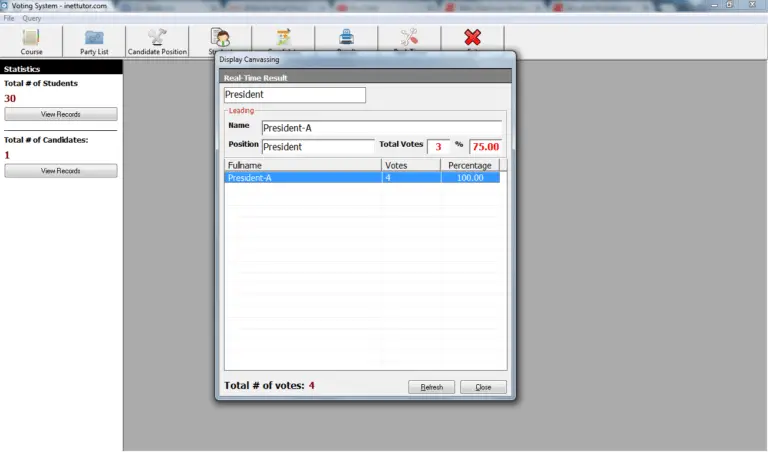Open the Party List toolbar icon
The image size is (768, 452).
[x=94, y=42]
